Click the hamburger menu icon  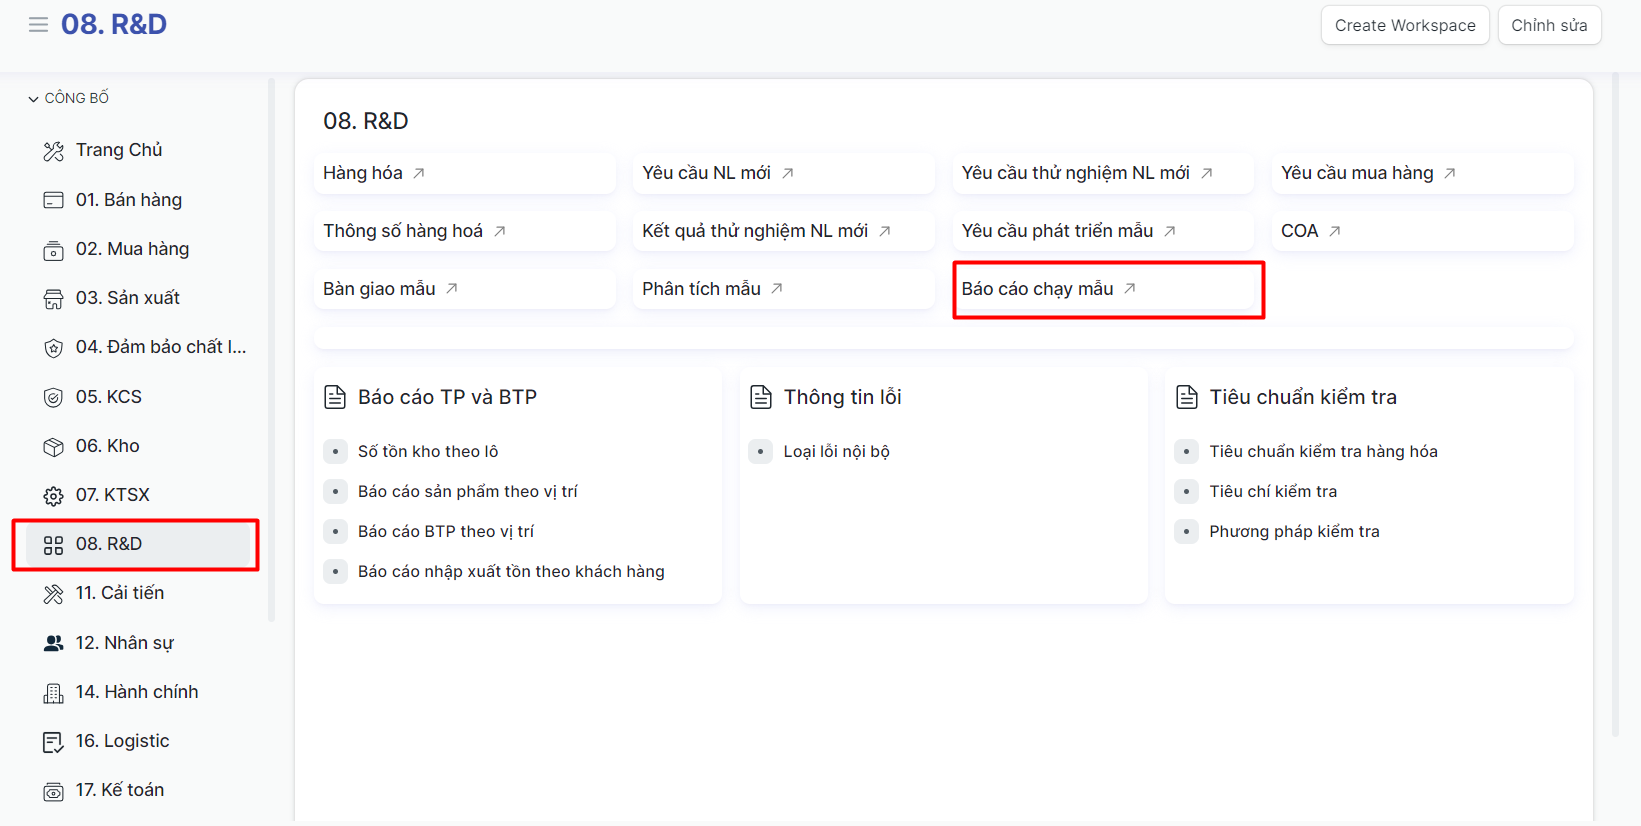click(x=38, y=25)
